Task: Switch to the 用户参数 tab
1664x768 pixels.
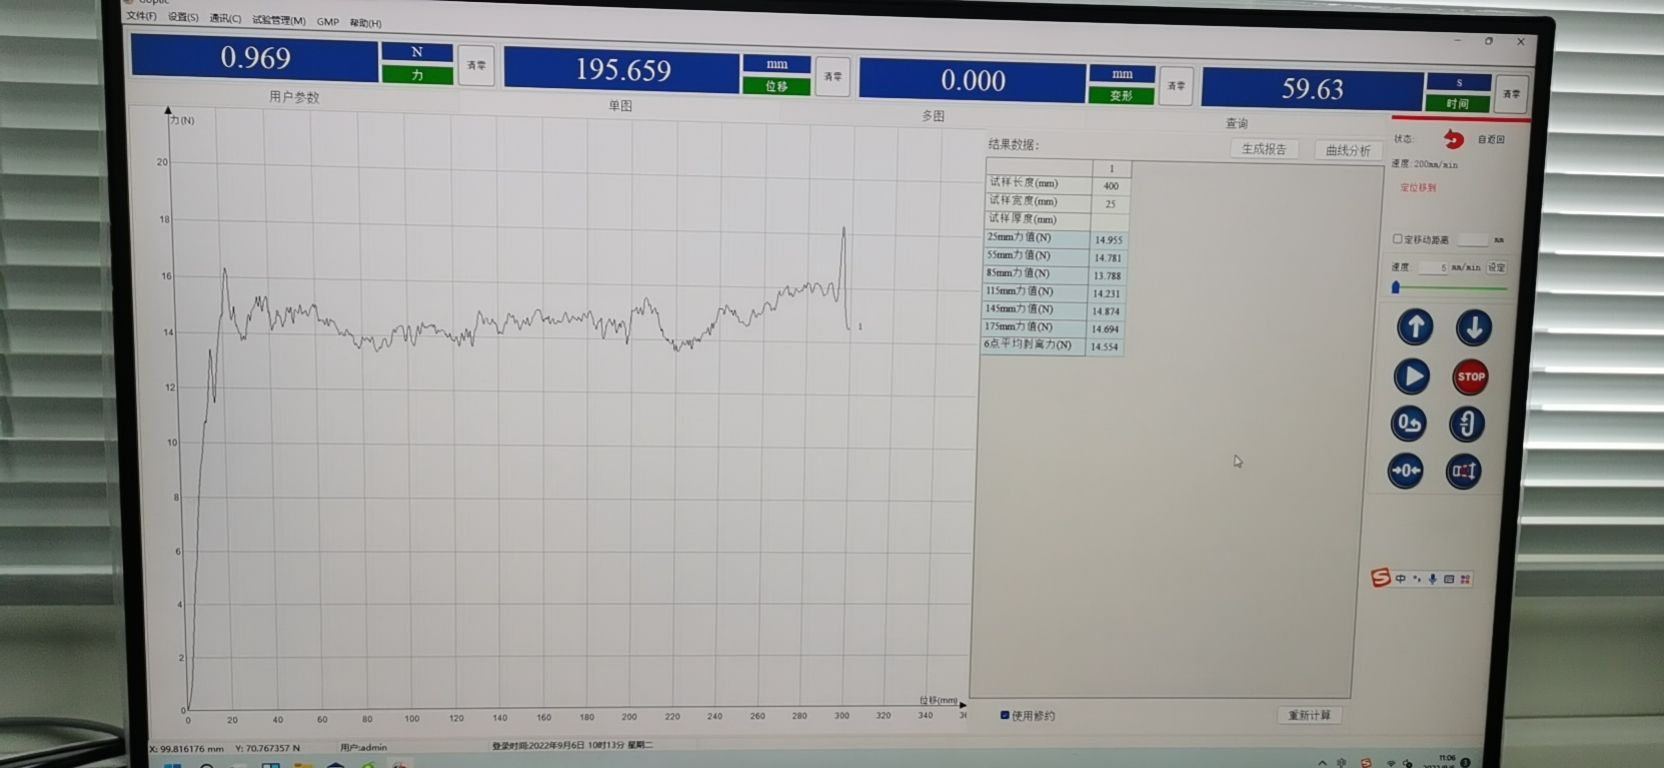Action: click(294, 97)
